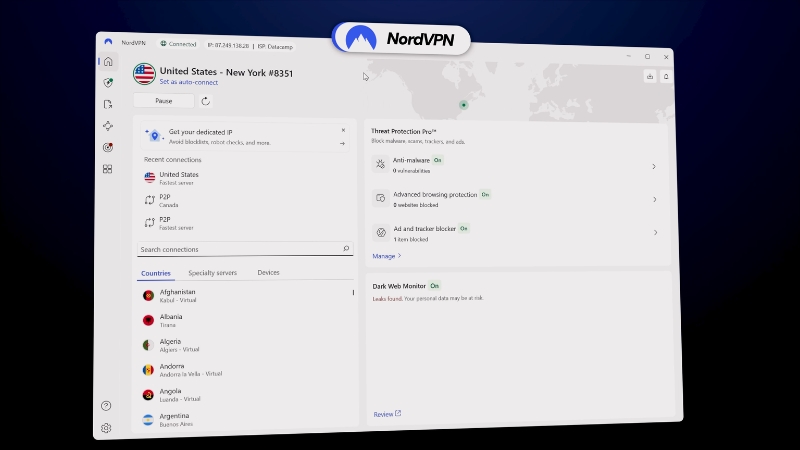Select Argentina Buenos Aires
800x450 pixels.
click(x=246, y=419)
